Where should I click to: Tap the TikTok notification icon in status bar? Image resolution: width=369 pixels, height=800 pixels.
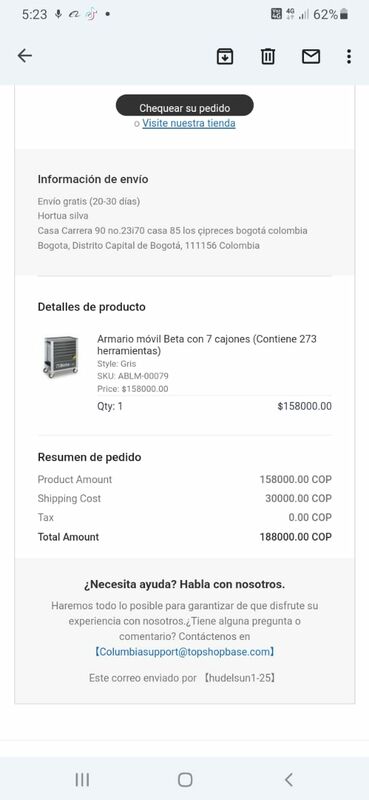[91, 15]
